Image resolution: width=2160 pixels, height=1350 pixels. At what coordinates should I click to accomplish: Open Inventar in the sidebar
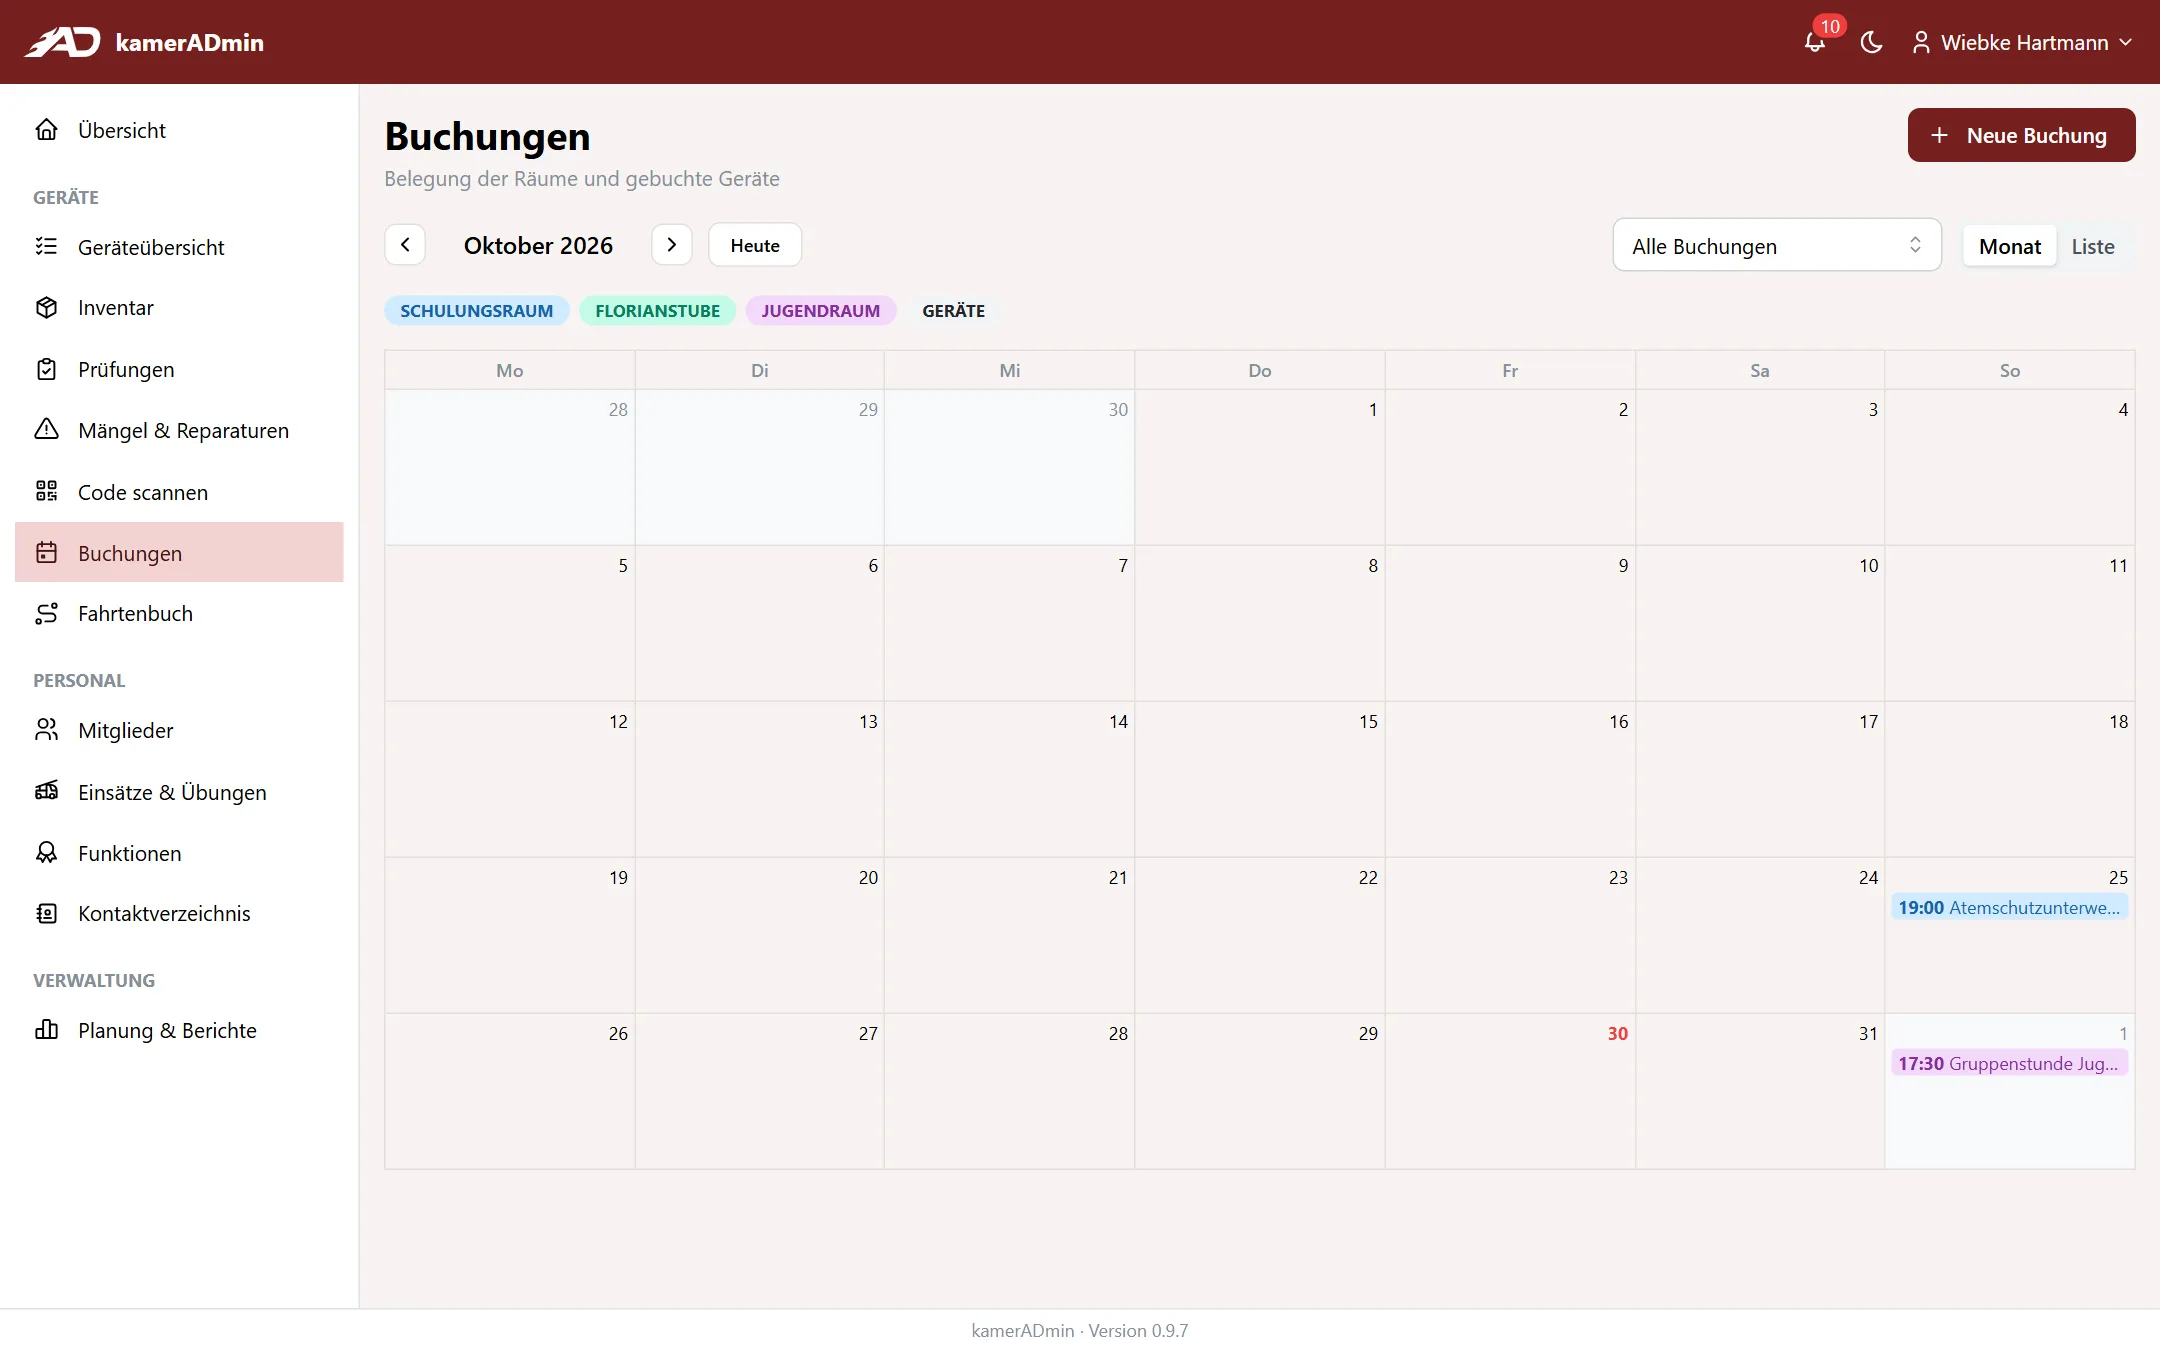(x=179, y=307)
